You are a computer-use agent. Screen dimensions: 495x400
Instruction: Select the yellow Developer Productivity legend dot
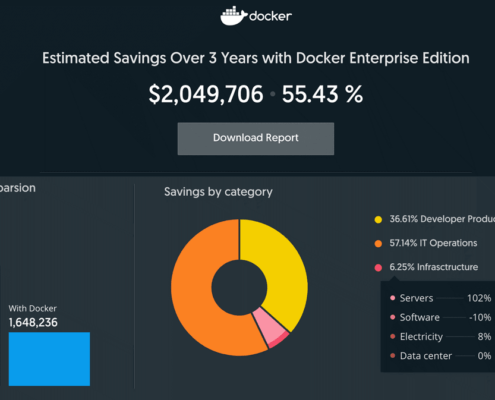click(378, 219)
